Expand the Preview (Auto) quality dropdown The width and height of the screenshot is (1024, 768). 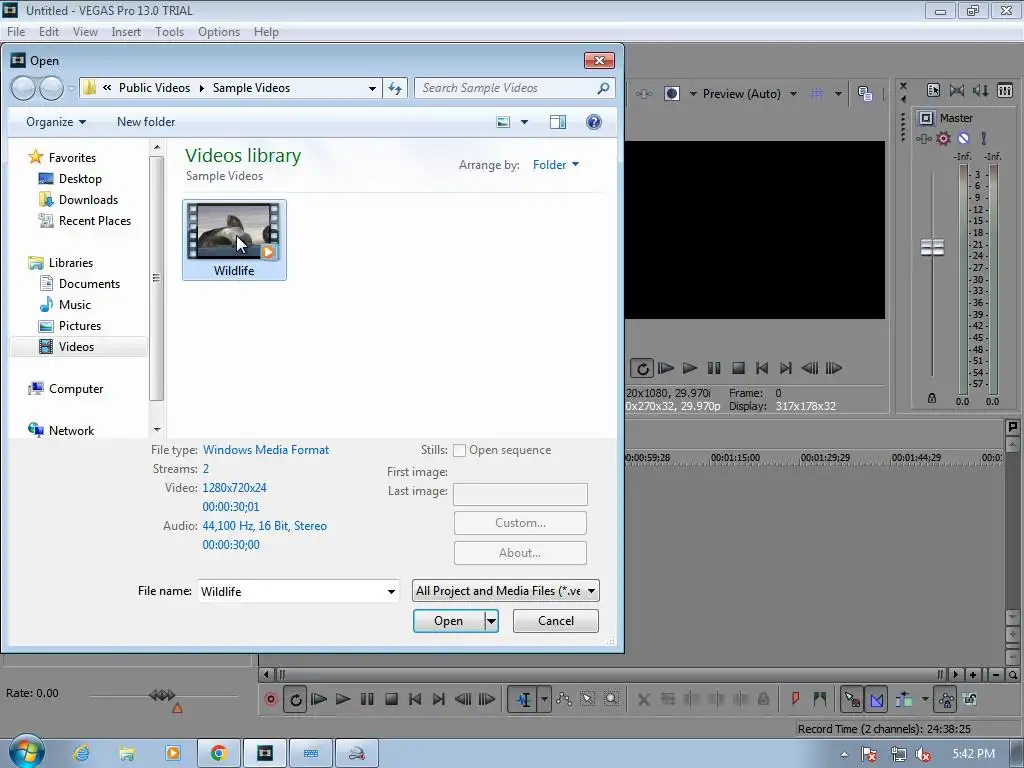click(x=793, y=94)
